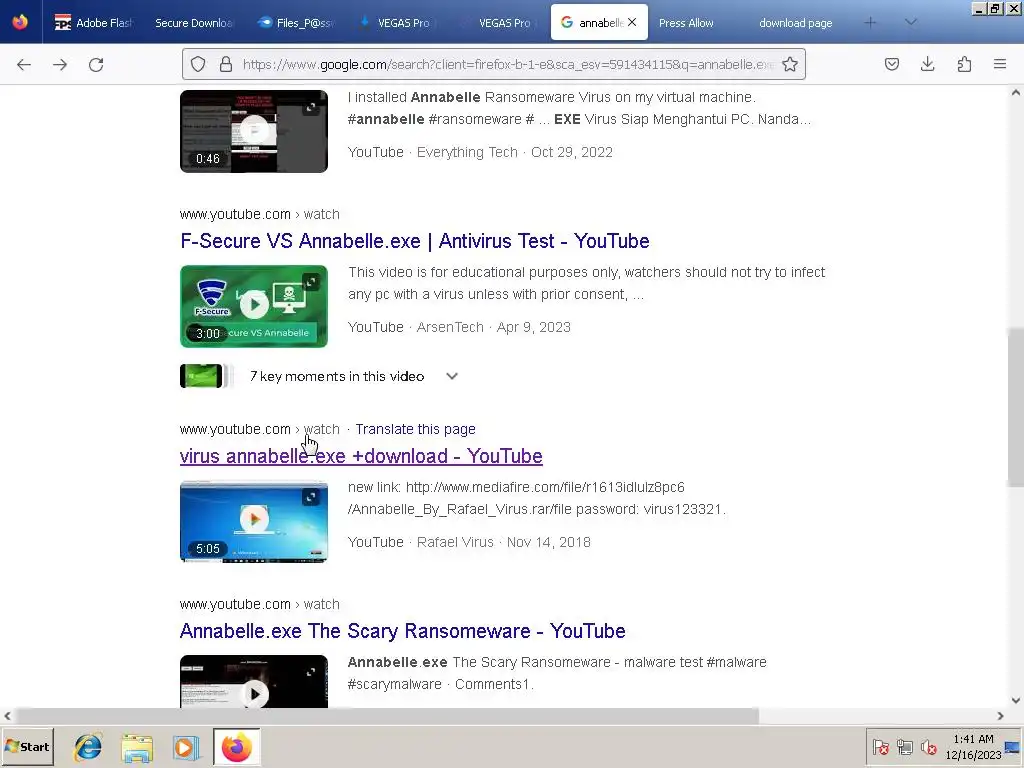List all tabs dropdown arrow

coord(911,23)
